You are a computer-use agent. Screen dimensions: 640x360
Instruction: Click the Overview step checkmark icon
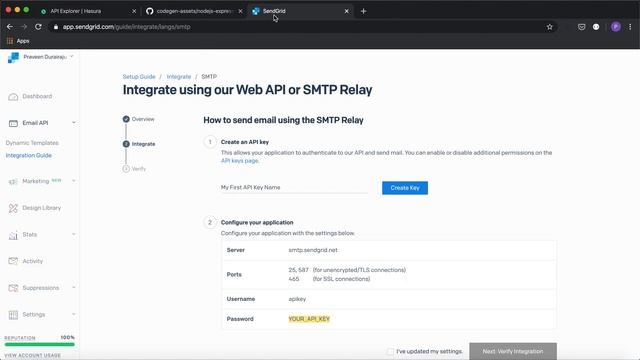coord(126,119)
